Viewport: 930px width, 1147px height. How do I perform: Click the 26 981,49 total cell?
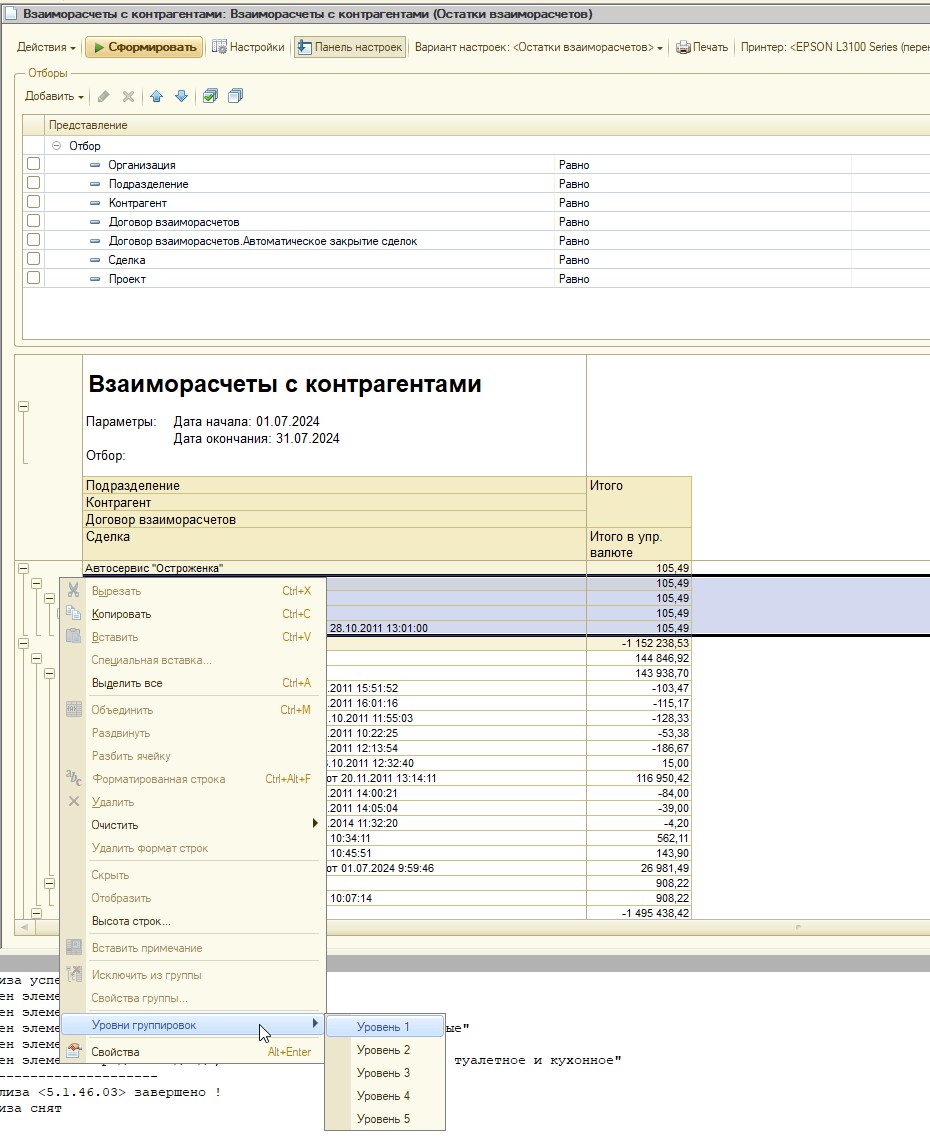(x=639, y=868)
